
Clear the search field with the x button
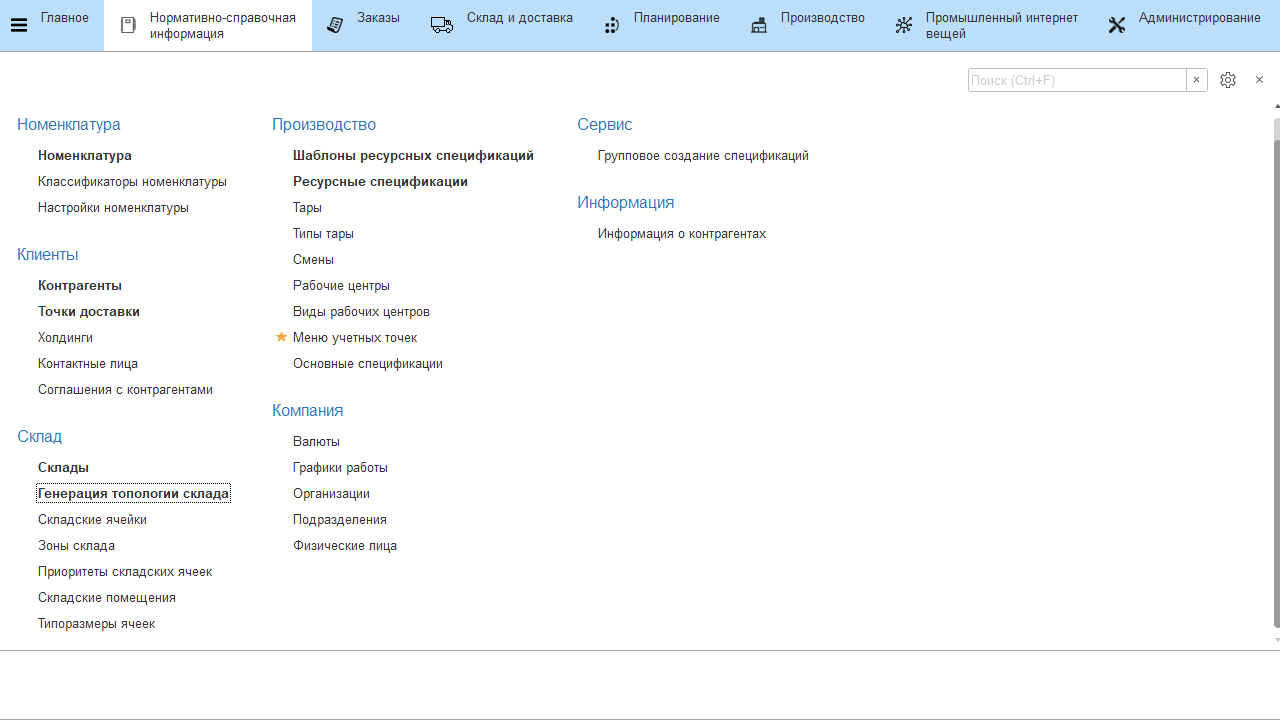click(x=1196, y=80)
